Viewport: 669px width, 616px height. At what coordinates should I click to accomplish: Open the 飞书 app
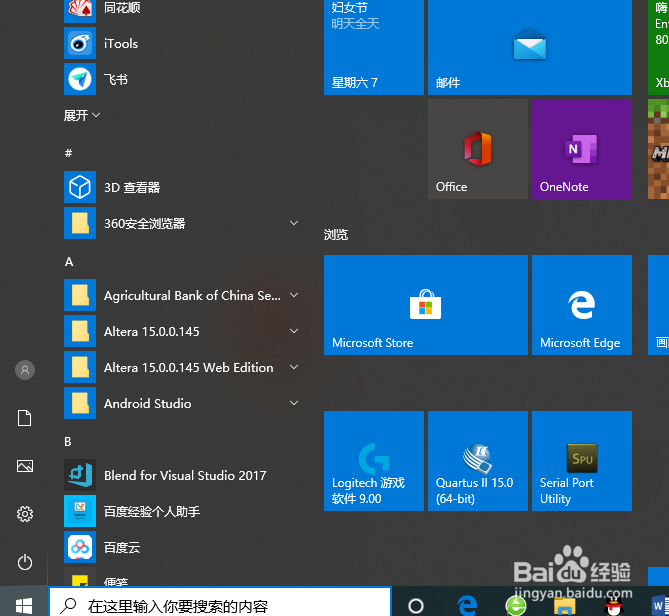pos(183,79)
